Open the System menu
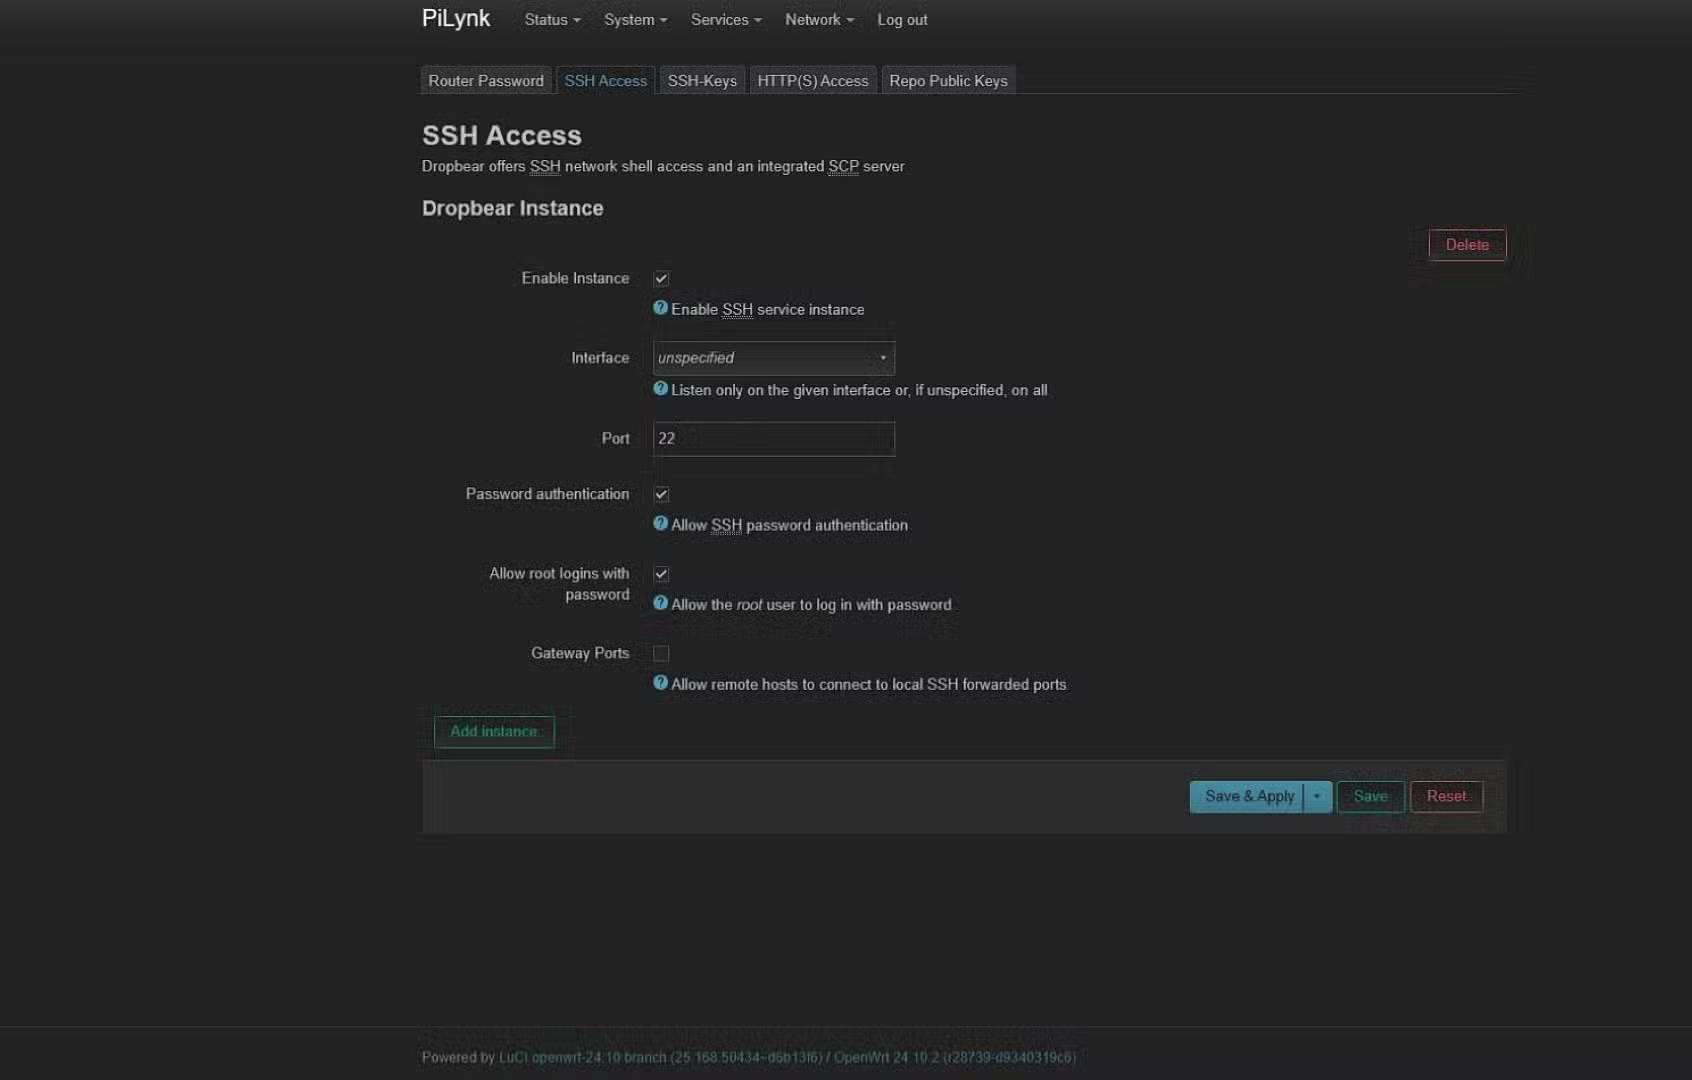The height and width of the screenshot is (1080, 1692). [634, 20]
